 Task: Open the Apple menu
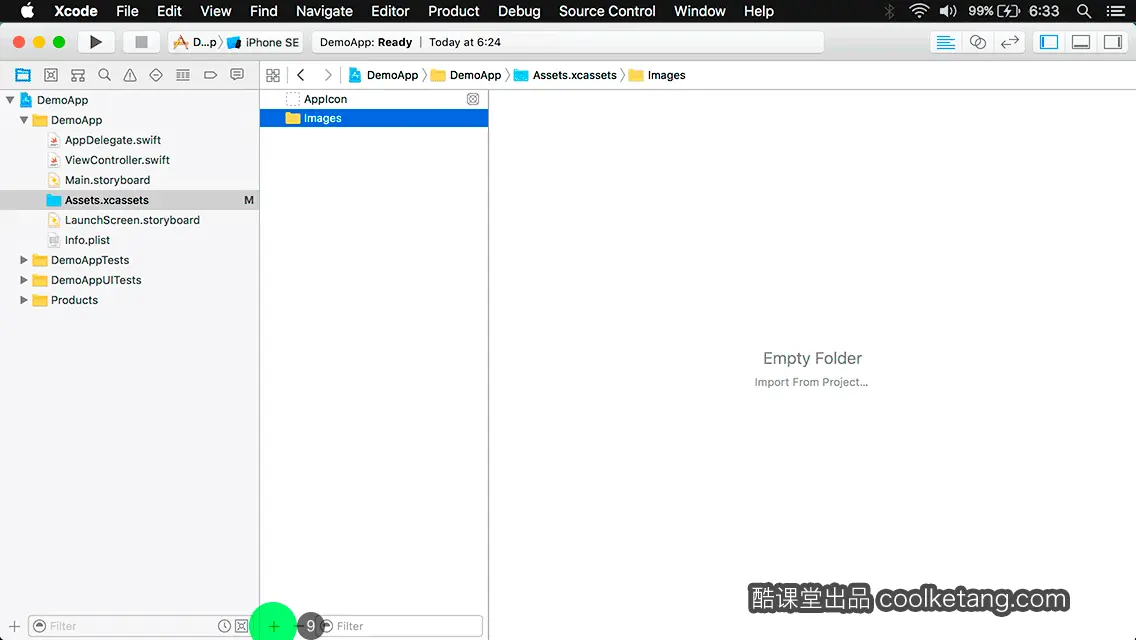[x=27, y=11]
